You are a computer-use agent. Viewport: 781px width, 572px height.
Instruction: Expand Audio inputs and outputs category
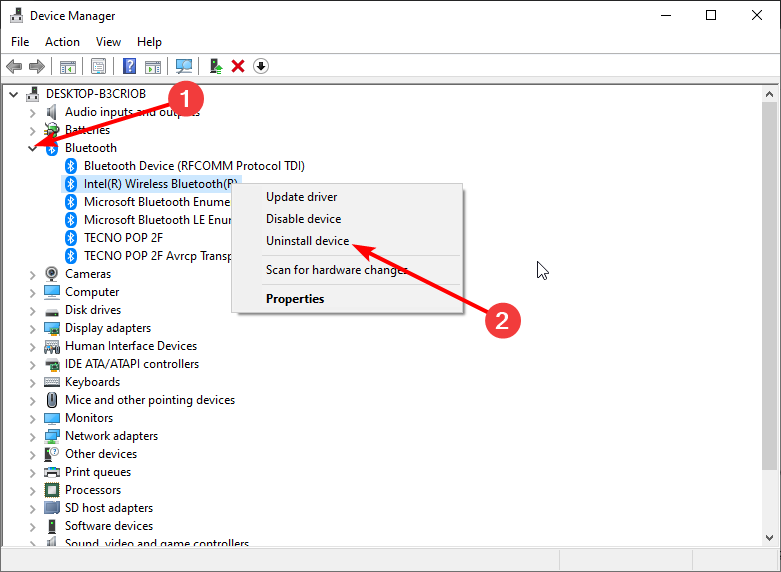33,113
